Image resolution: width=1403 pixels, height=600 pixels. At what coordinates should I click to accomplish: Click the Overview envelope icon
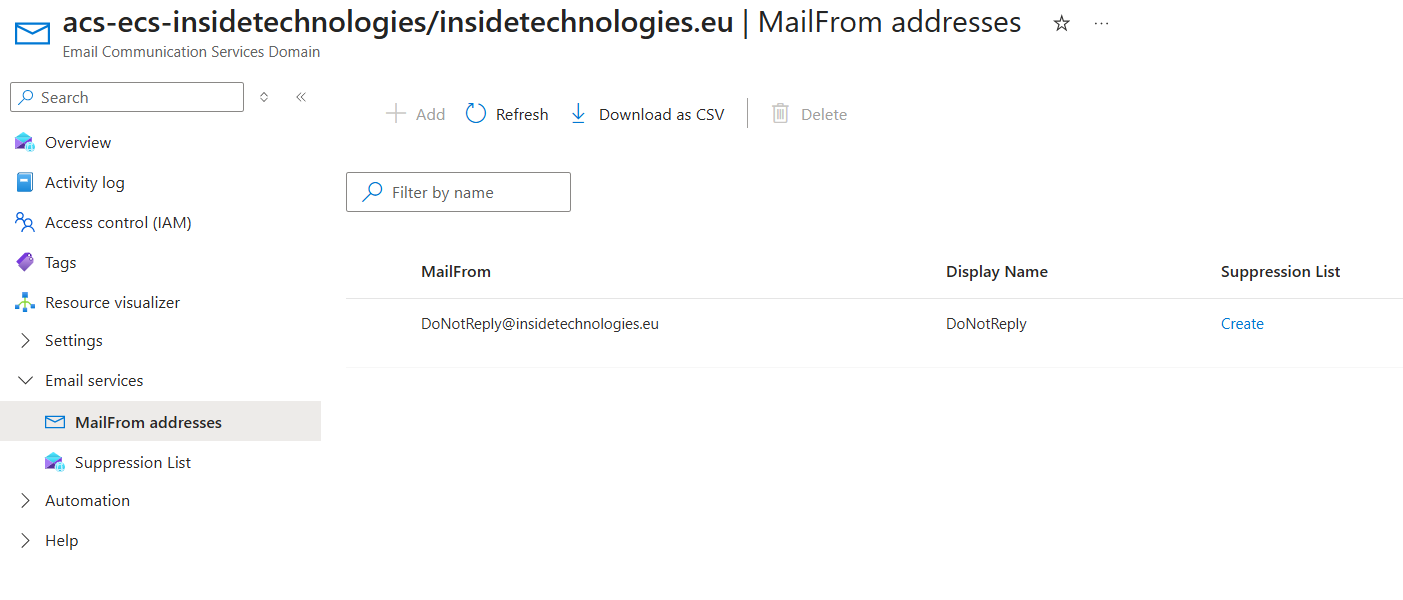(25, 142)
